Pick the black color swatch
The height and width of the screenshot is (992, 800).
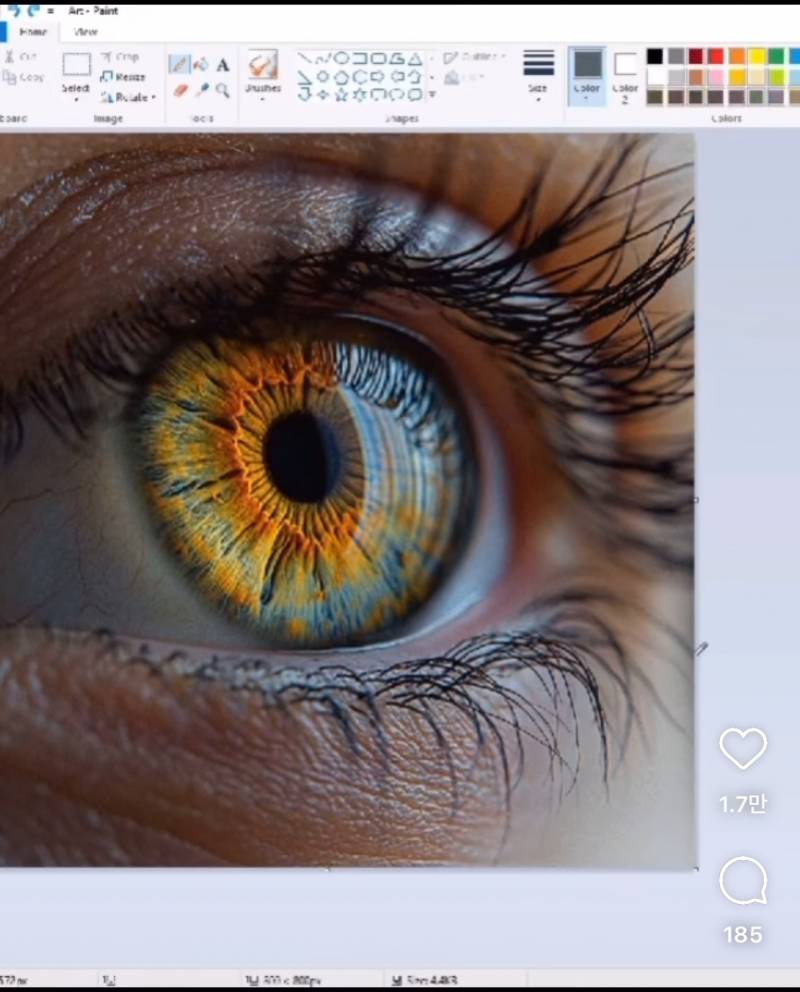[x=655, y=56]
